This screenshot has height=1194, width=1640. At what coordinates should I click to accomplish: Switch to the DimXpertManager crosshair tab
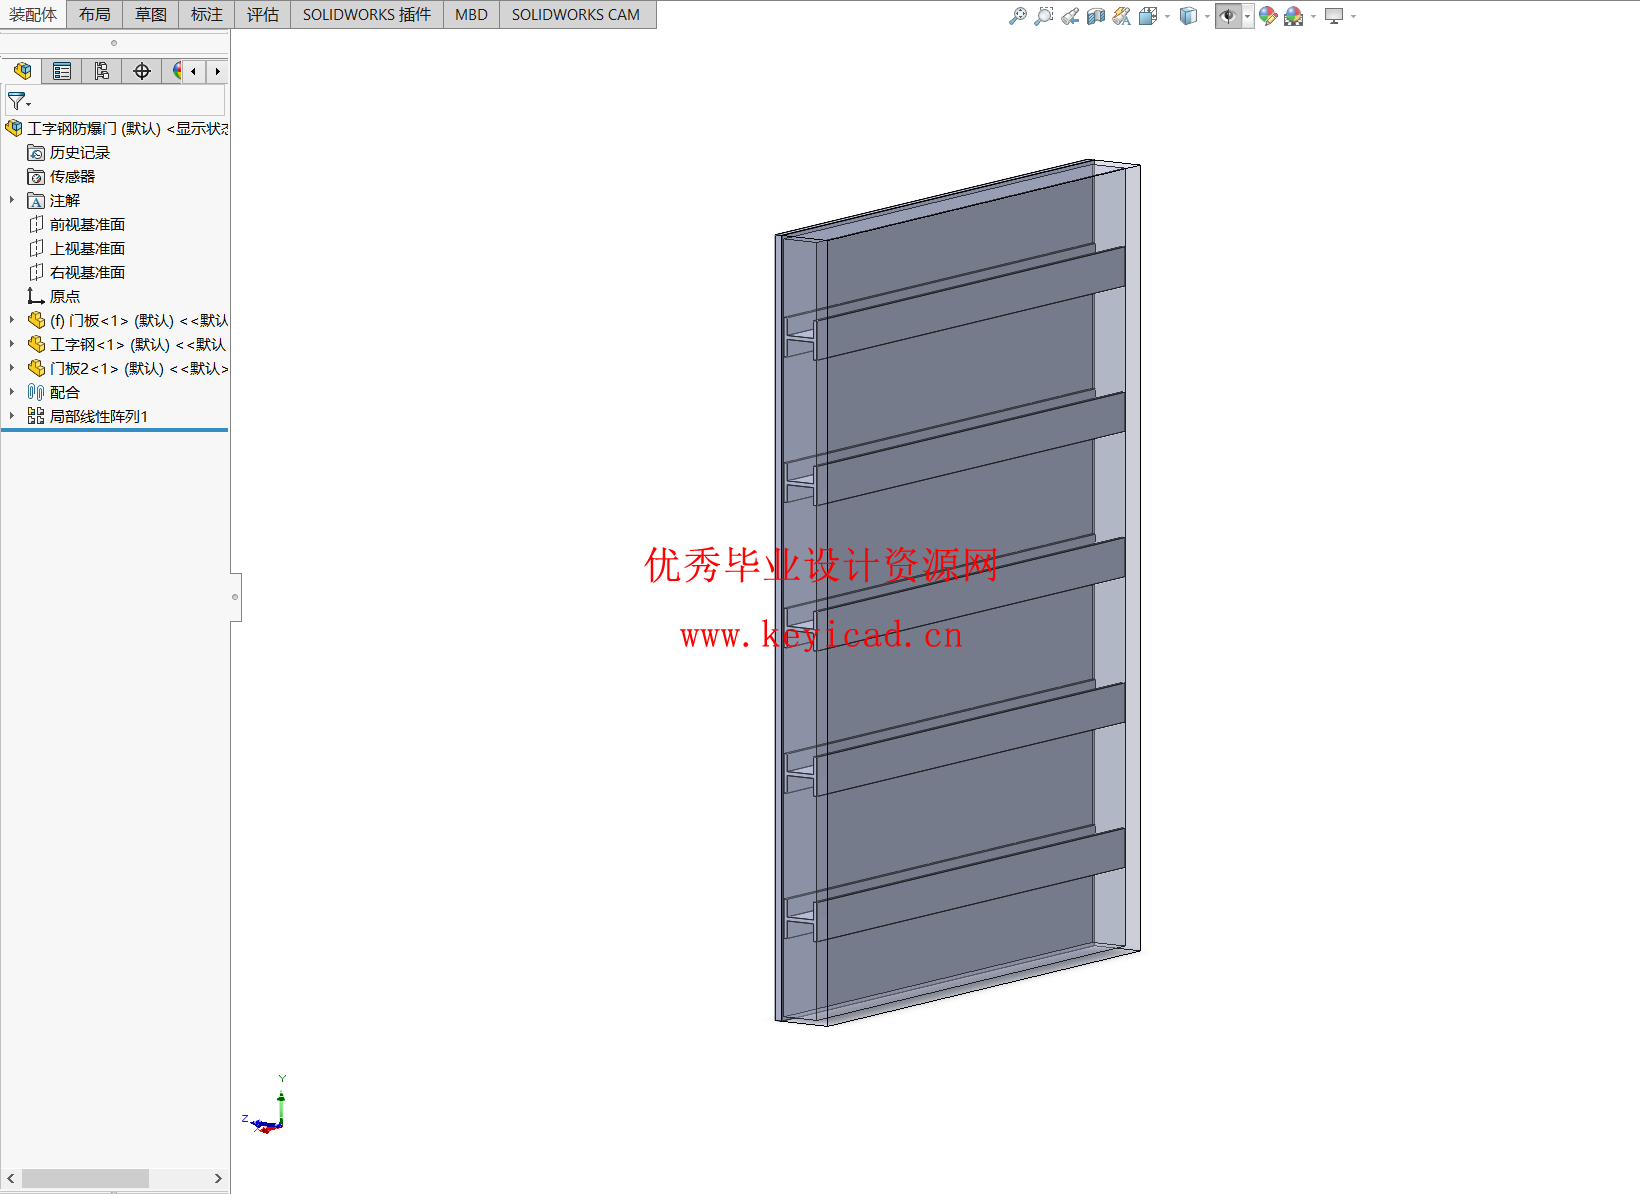(x=142, y=71)
